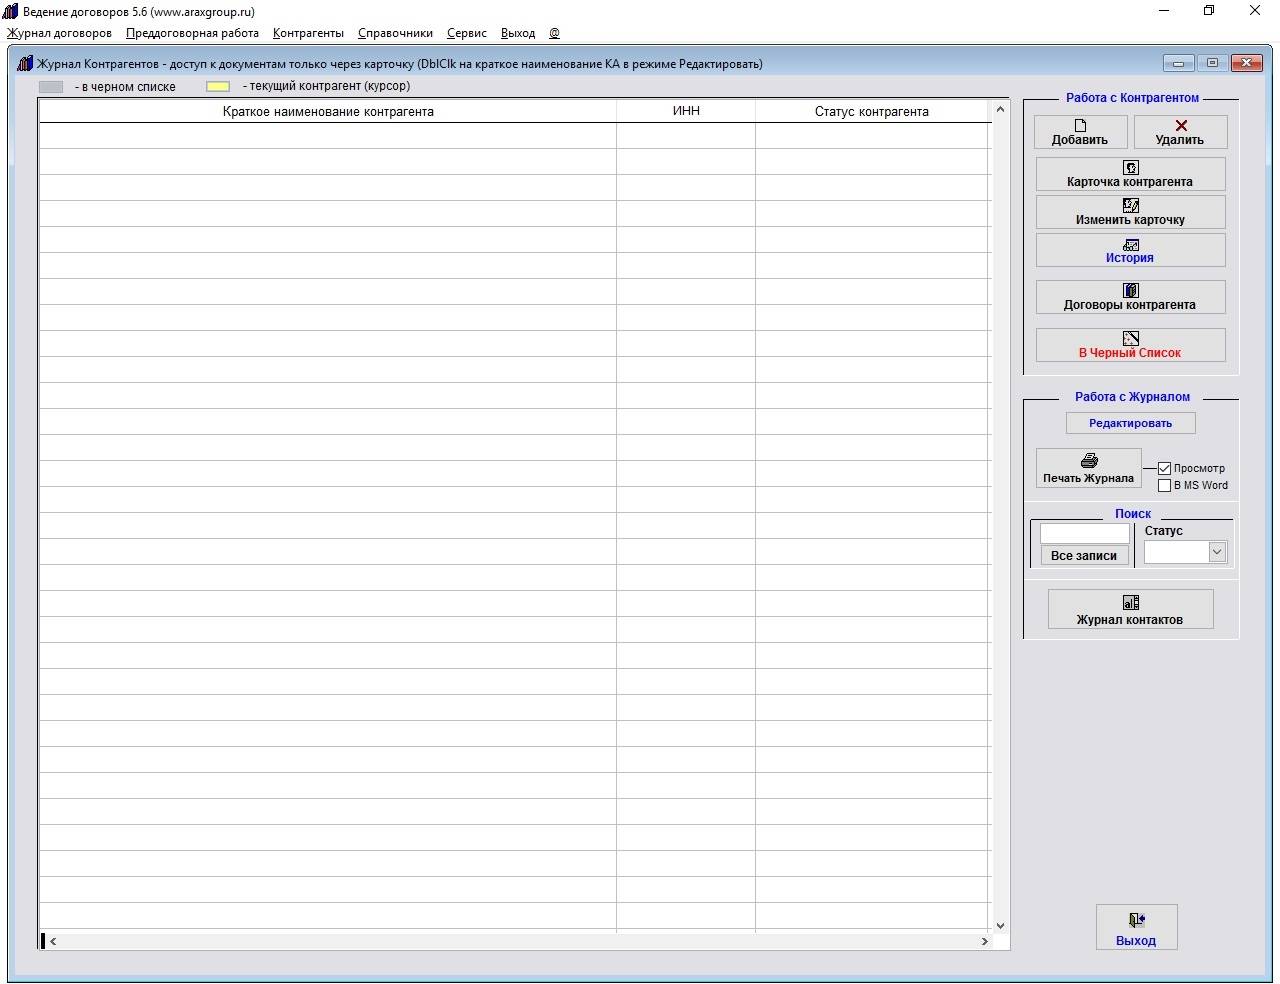1280x984 pixels.
Task: Click the yellow текущий контрагент legend swatch
Action: [218, 87]
